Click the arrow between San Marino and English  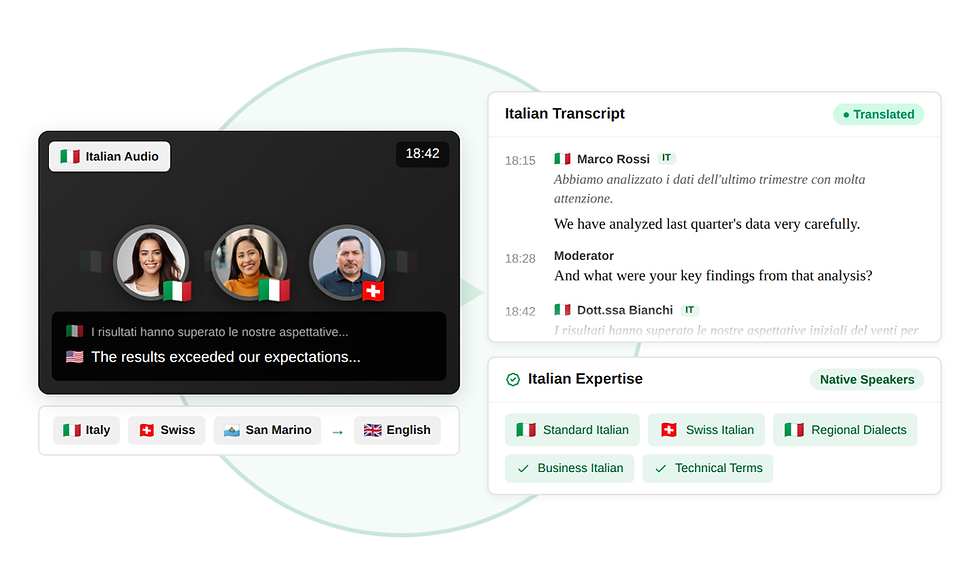tap(337, 430)
